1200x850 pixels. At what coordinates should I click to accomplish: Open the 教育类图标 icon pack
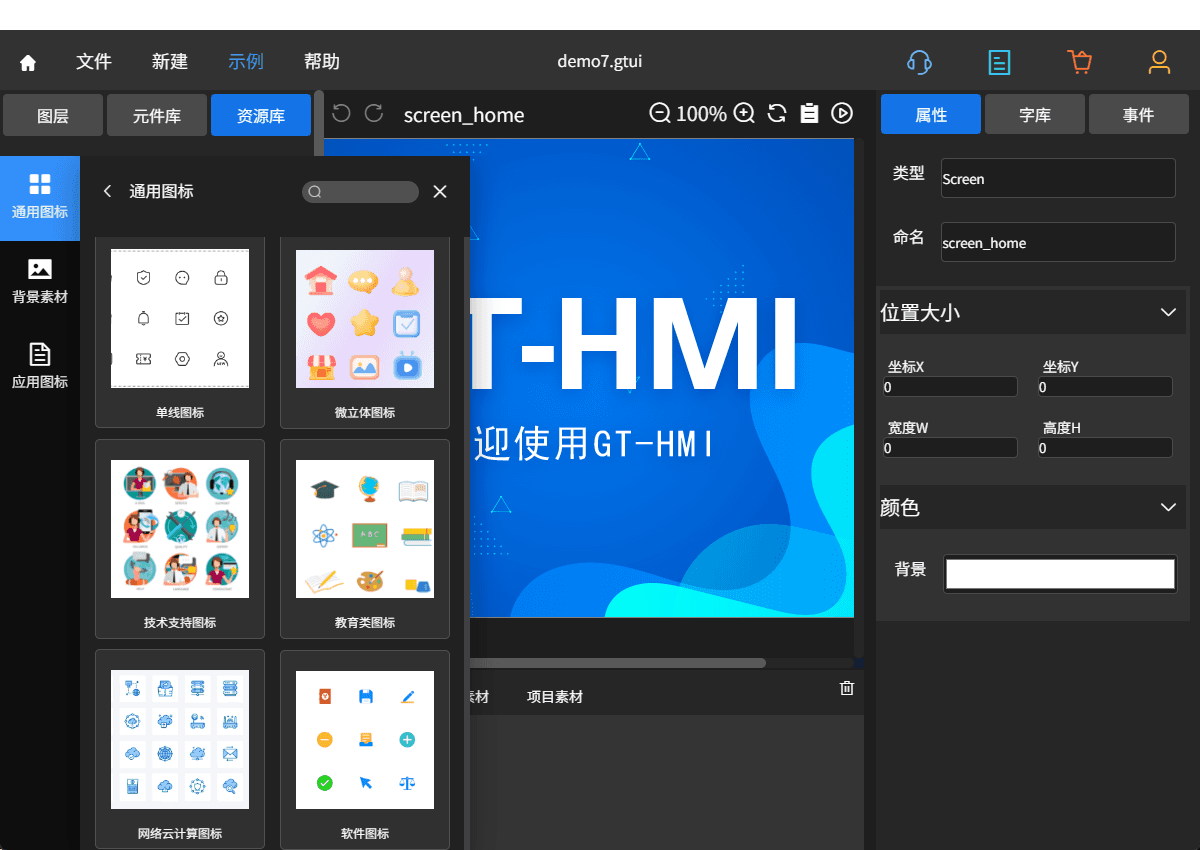click(x=365, y=539)
